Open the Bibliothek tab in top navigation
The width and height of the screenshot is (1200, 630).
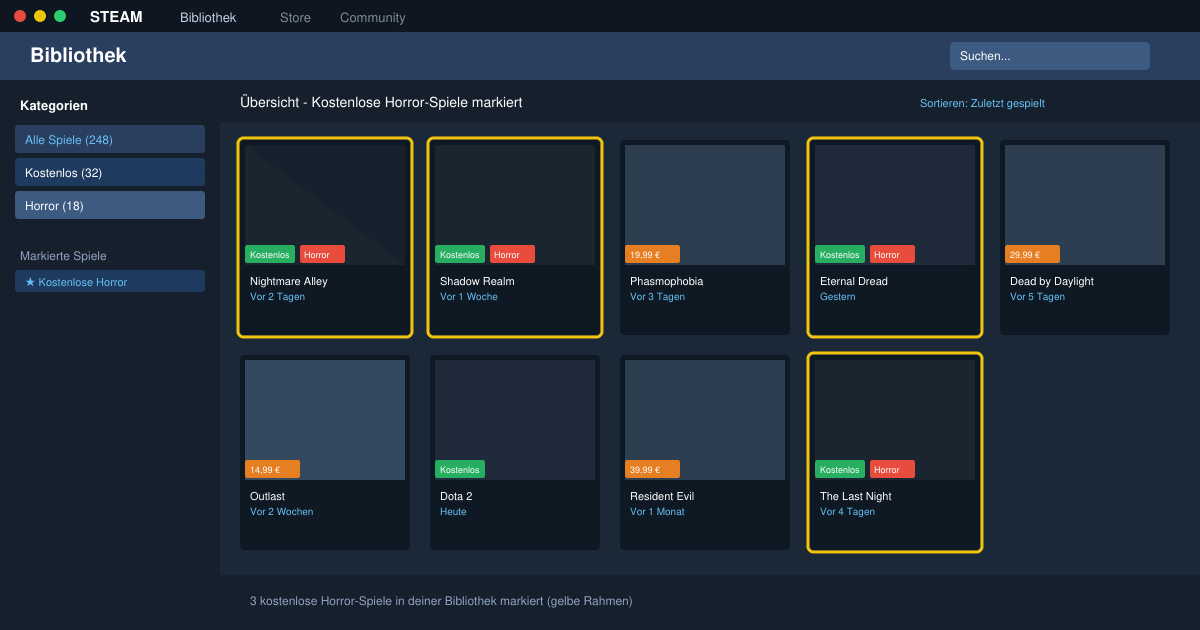(208, 17)
